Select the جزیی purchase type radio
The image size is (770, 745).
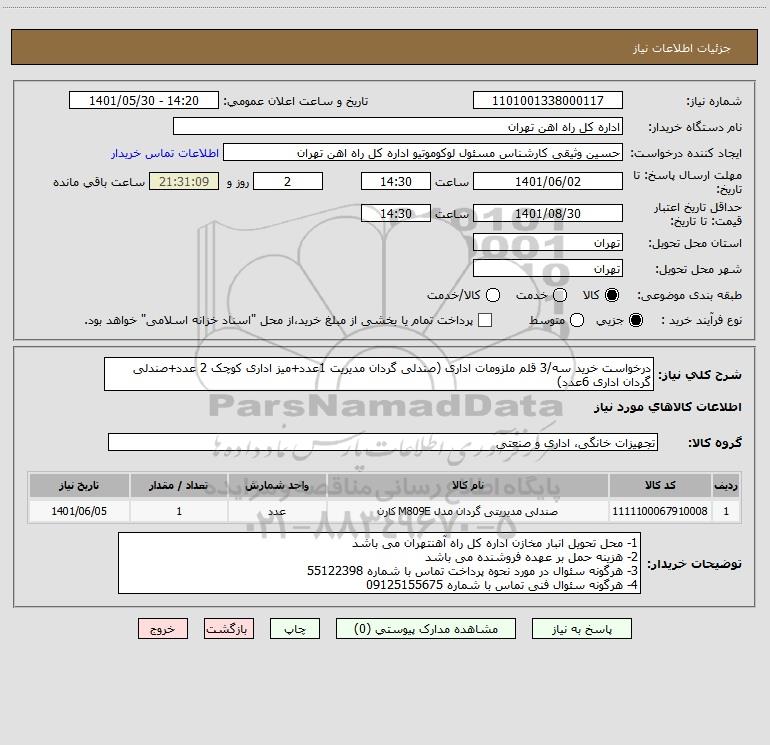tap(635, 320)
